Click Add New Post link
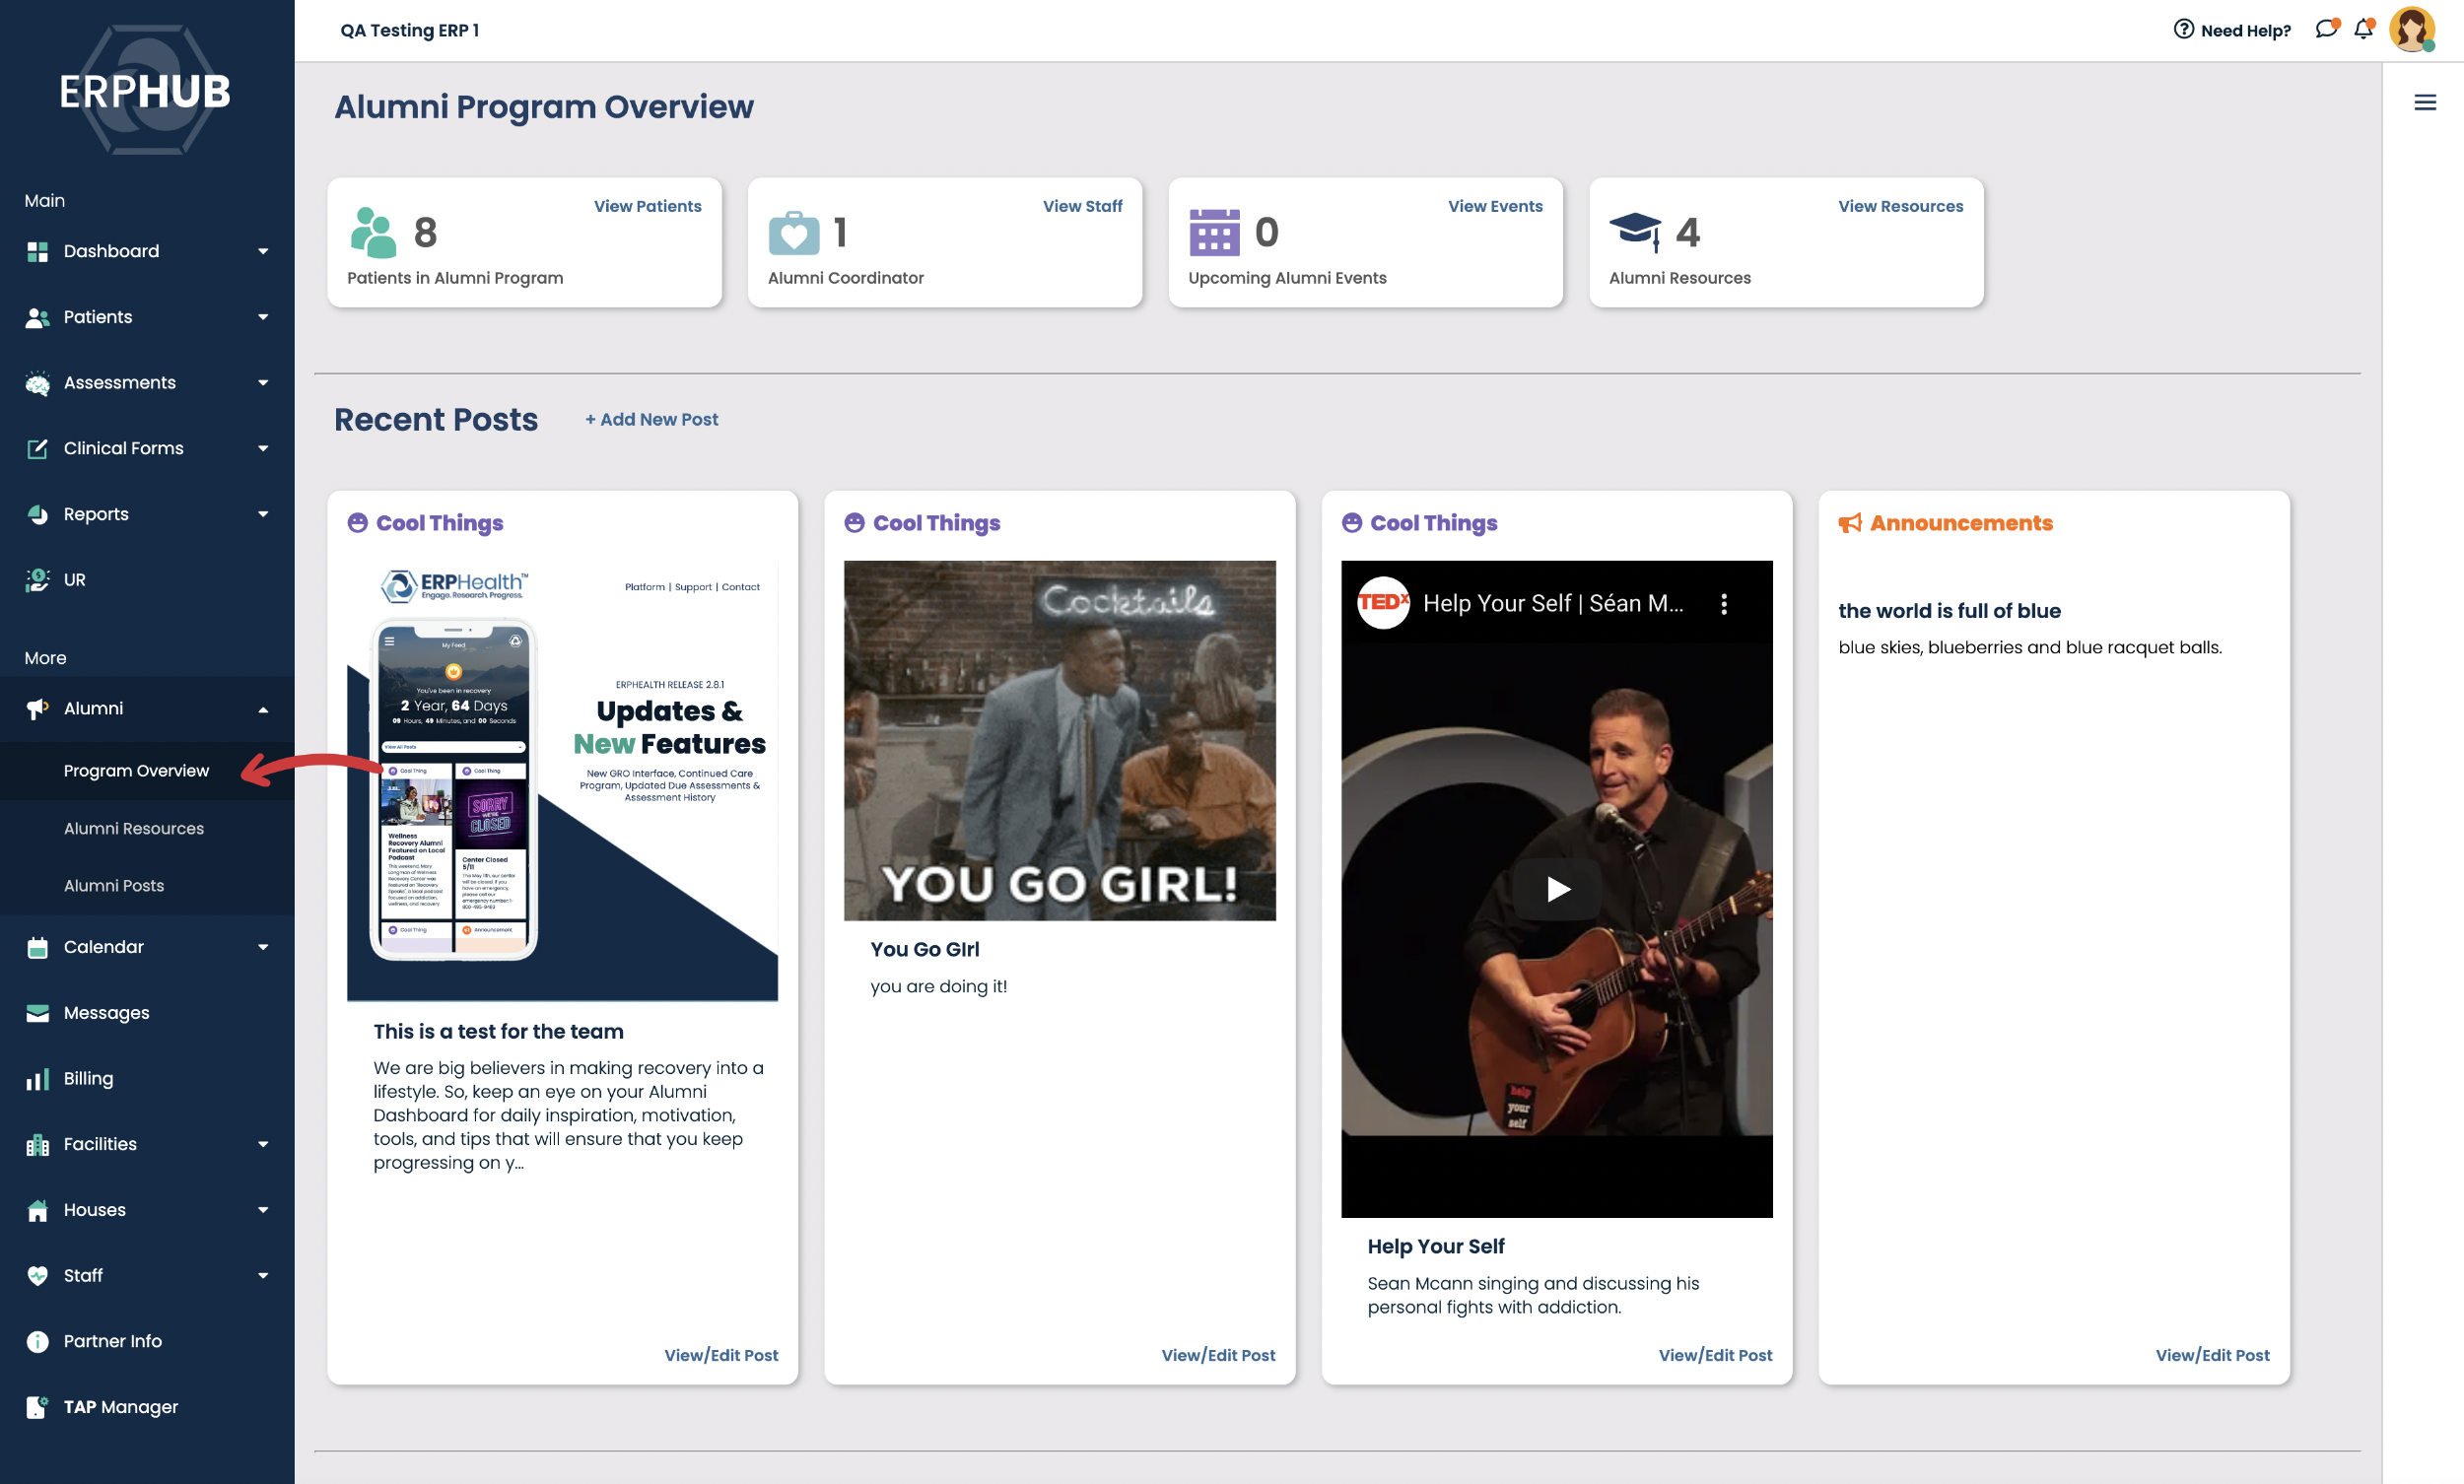Screen dimensions: 2464x1484 click(651, 420)
